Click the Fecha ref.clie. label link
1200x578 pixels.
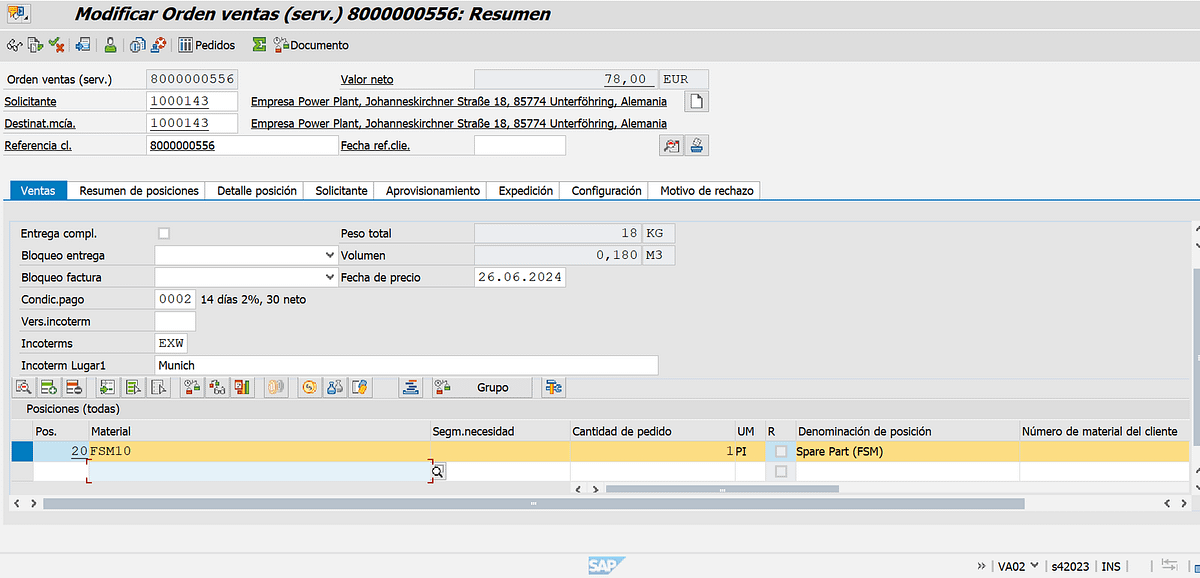click(375, 145)
